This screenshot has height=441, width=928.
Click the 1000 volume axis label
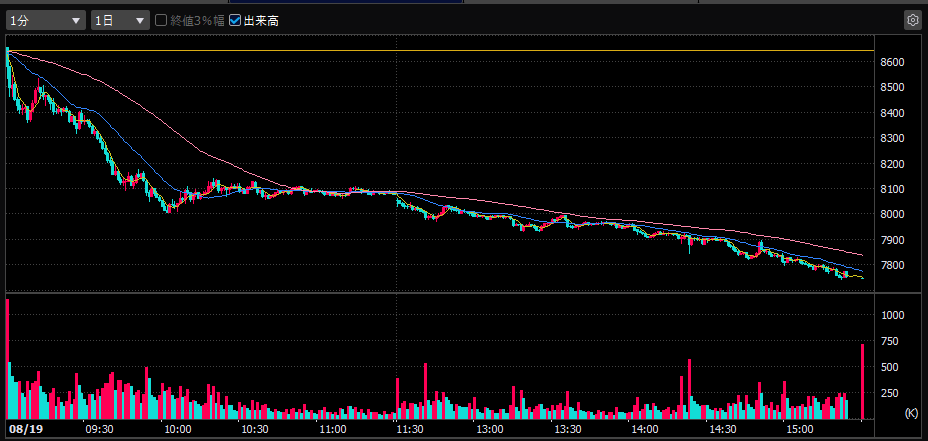(892, 316)
